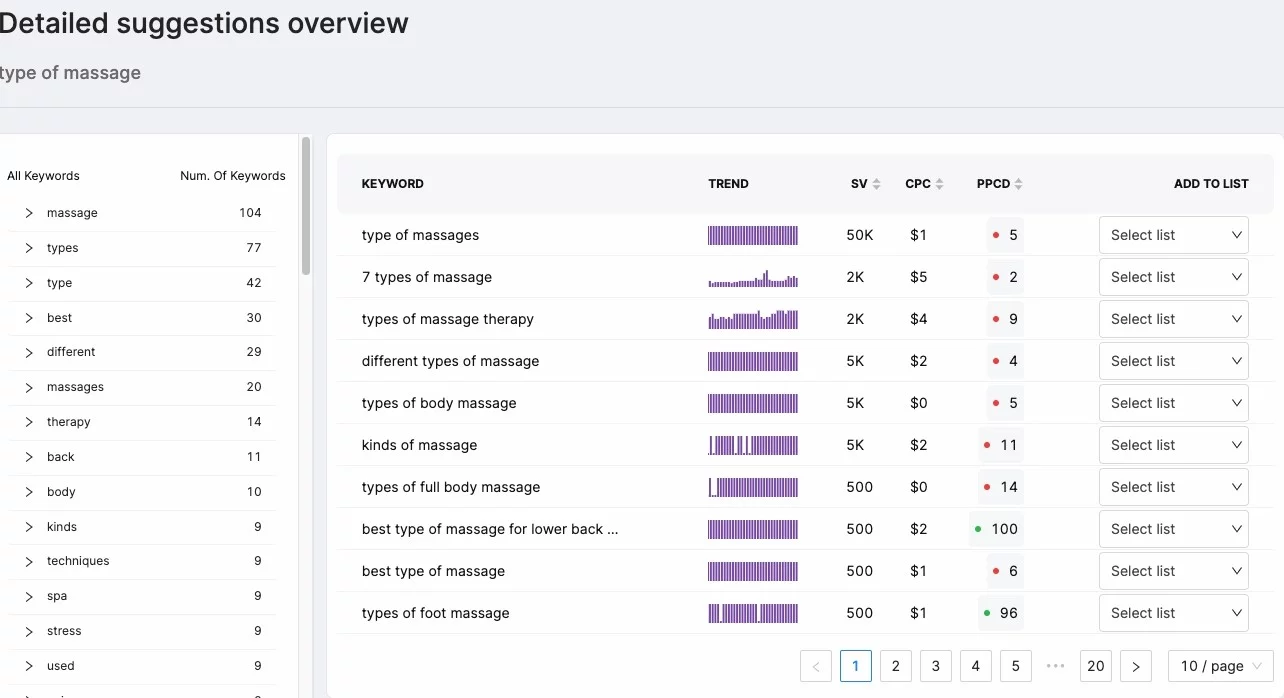This screenshot has height=698, width=1284.
Task: Click the previous page arrow button
Action: [x=816, y=666]
